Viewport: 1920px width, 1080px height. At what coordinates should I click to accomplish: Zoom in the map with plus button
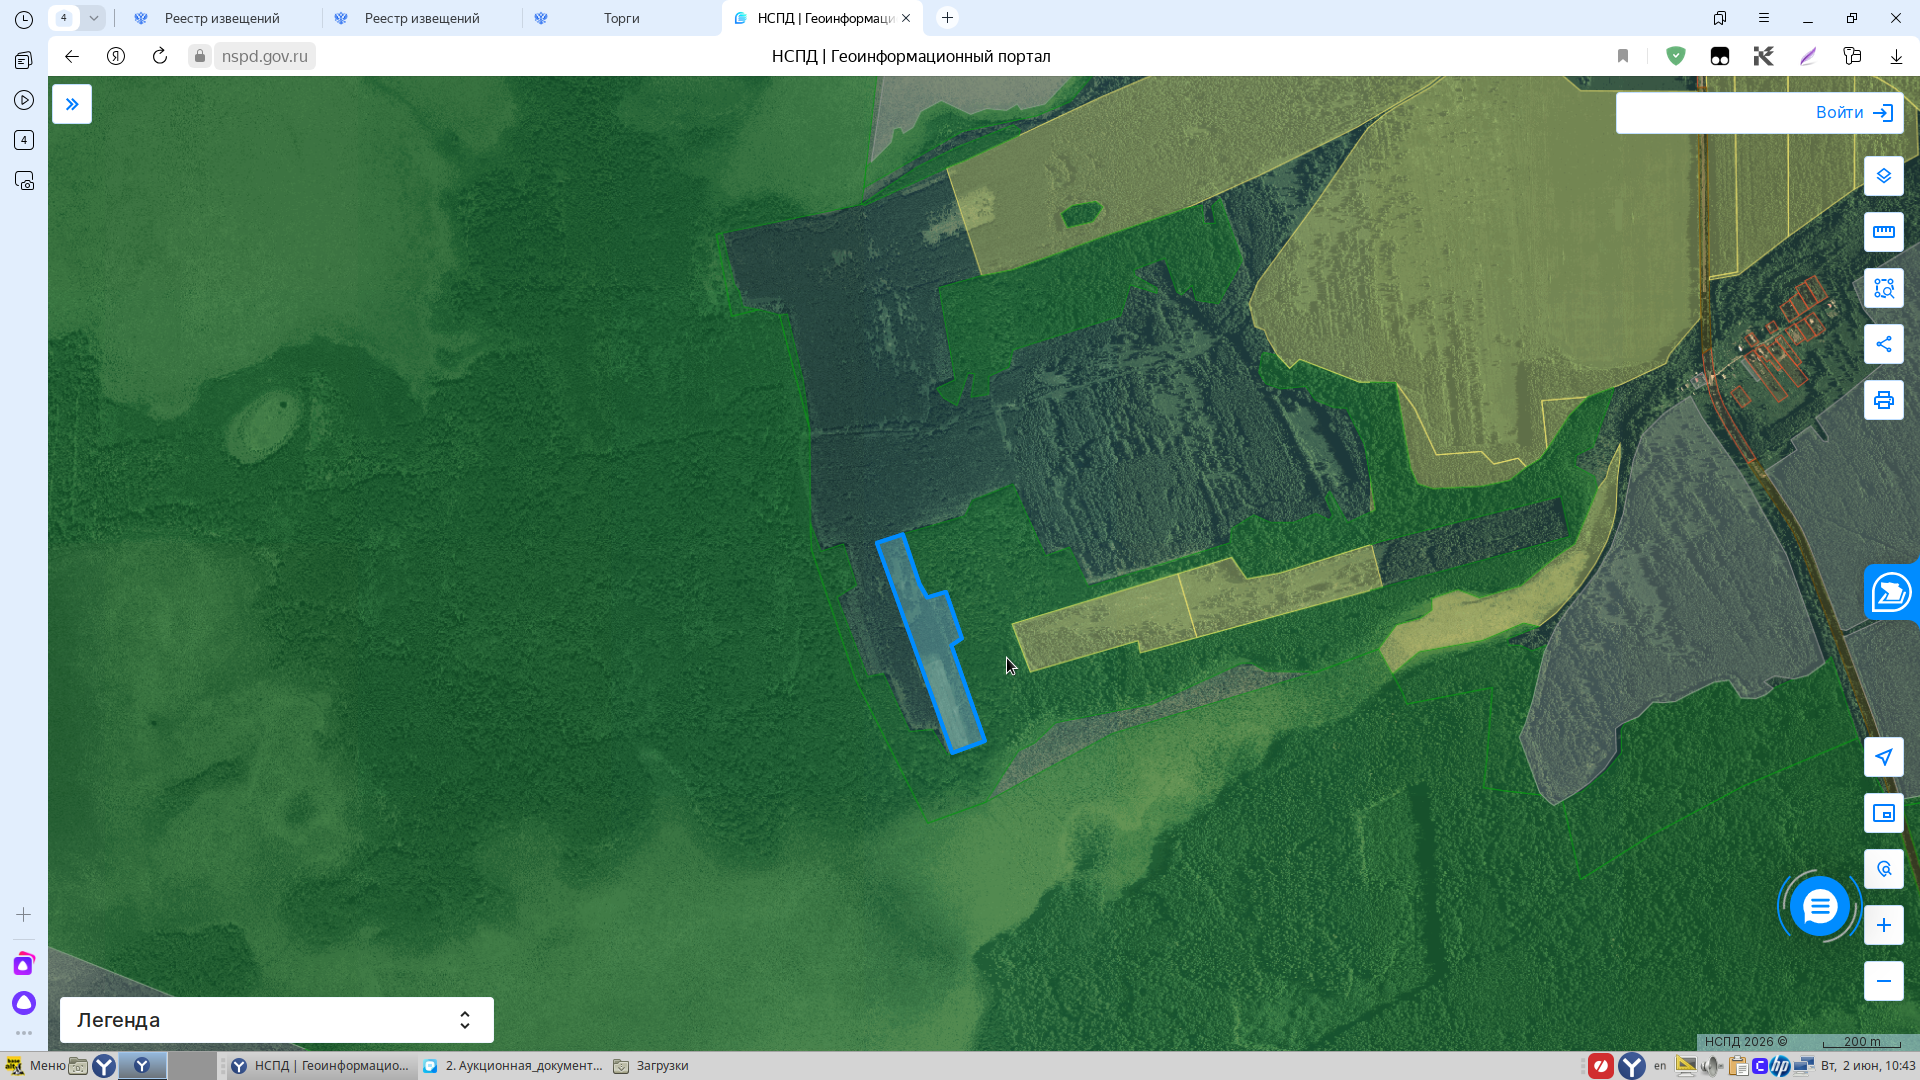coord(1883,925)
